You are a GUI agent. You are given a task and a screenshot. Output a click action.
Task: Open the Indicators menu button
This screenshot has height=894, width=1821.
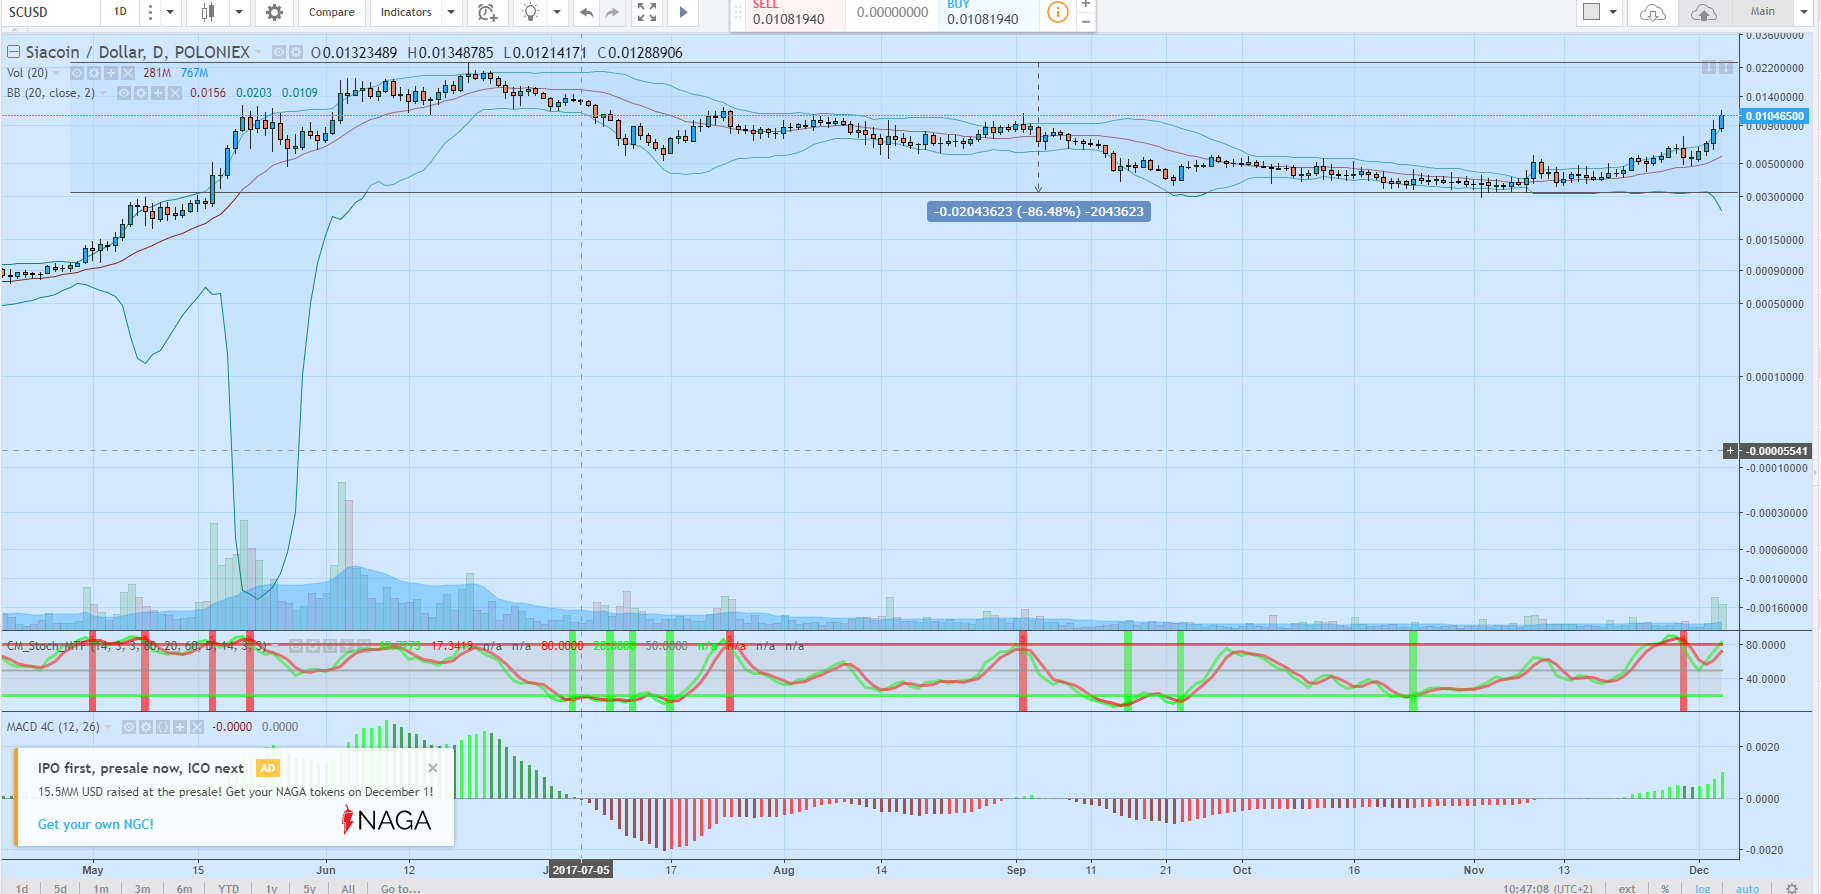click(x=406, y=12)
